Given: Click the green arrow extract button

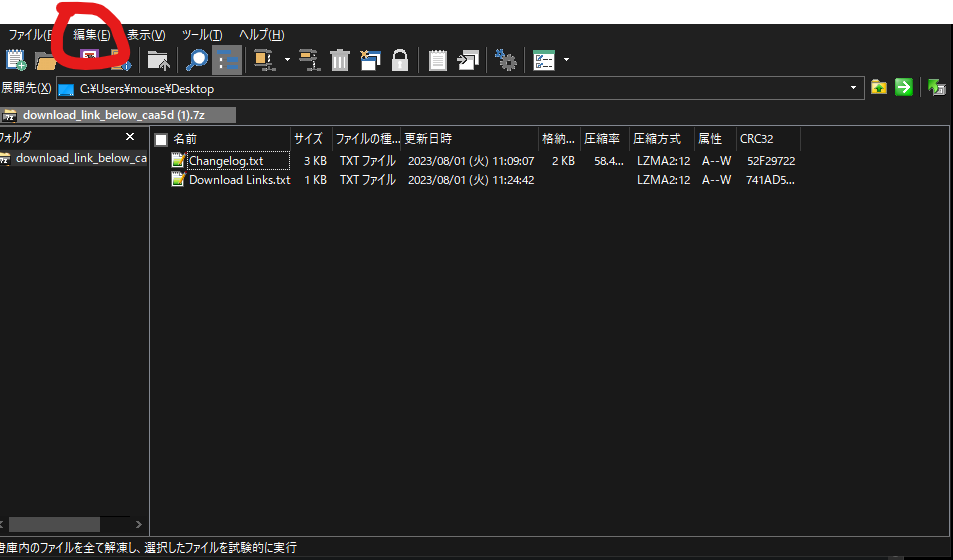Looking at the screenshot, I should click(904, 88).
